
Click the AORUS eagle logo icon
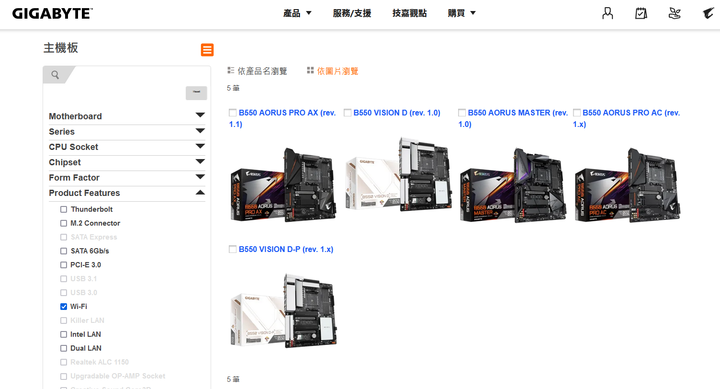[708, 13]
